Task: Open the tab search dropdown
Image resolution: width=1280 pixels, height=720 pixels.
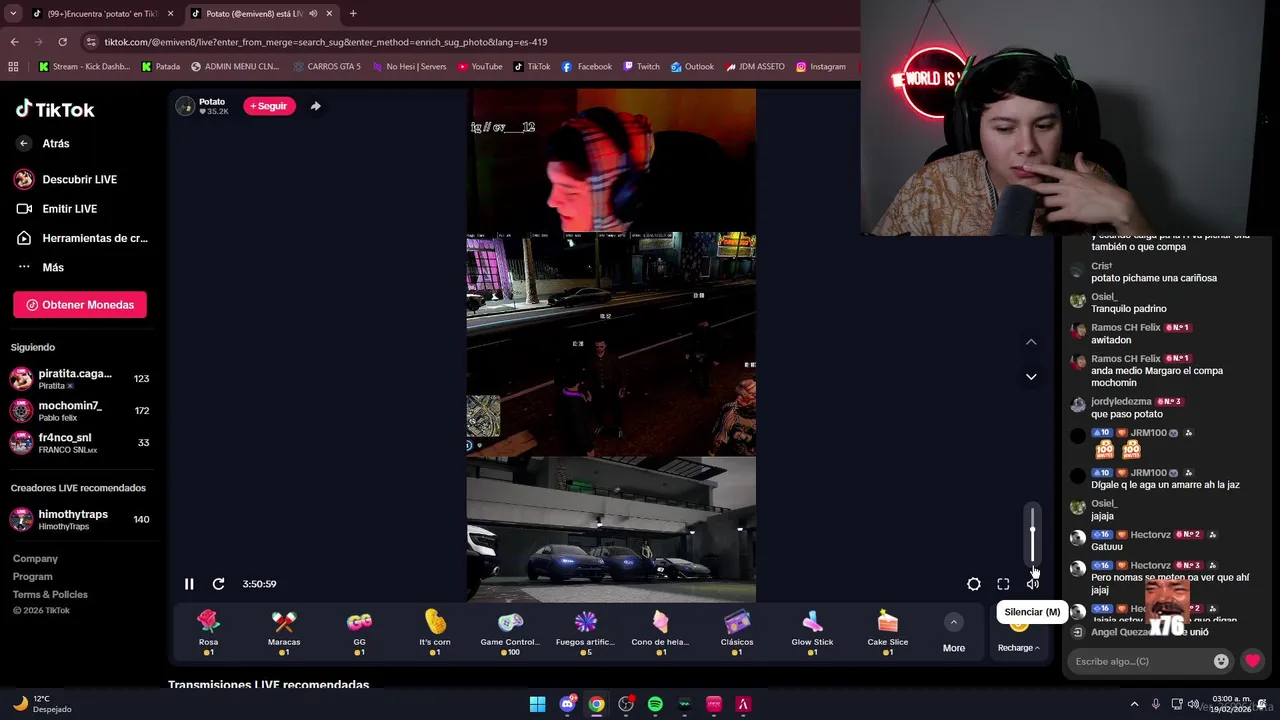Action: pos(13,14)
